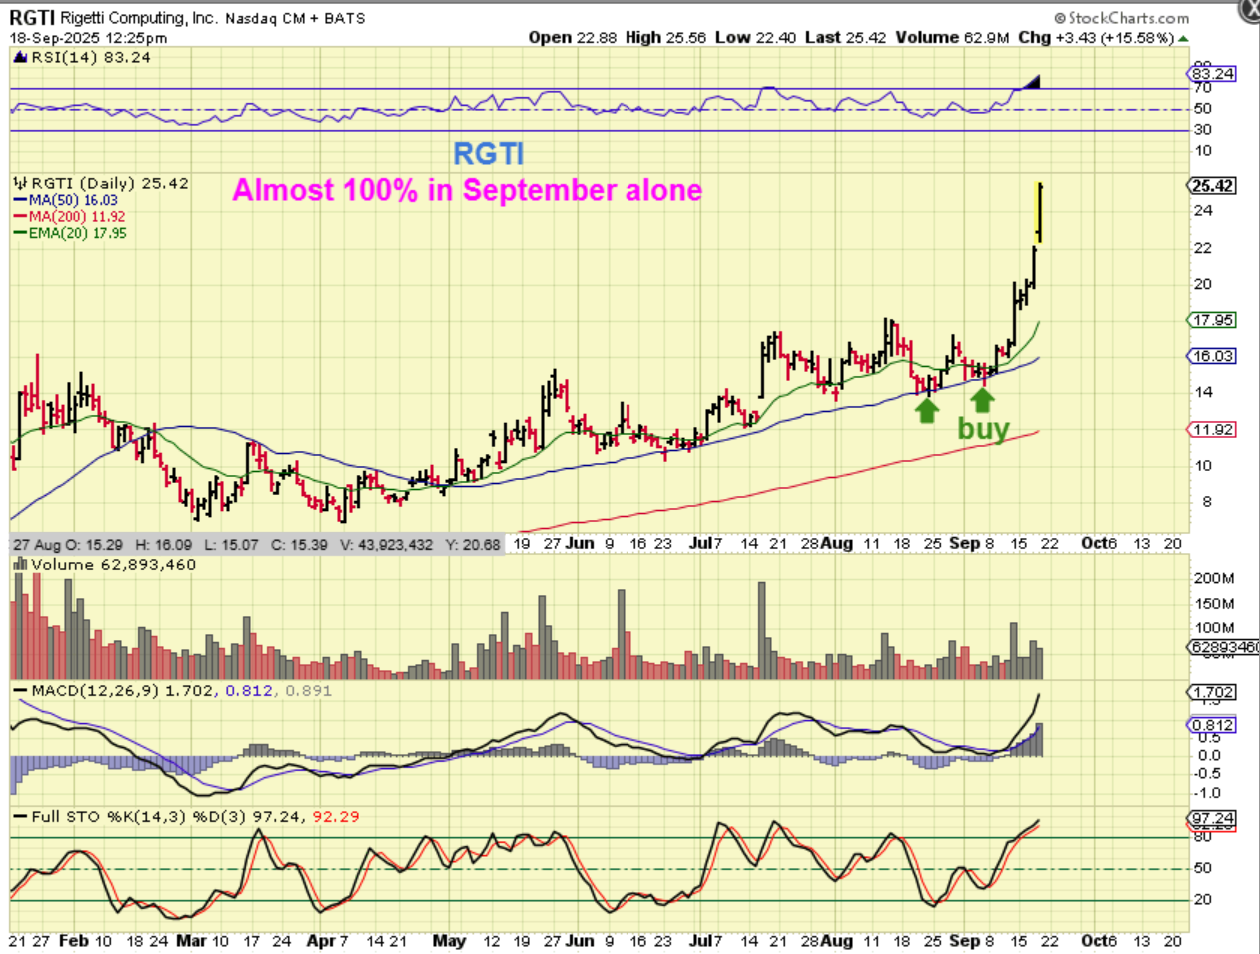
Task: Click the Feb label on the bottom date axis
Action: pyautogui.click(x=74, y=941)
